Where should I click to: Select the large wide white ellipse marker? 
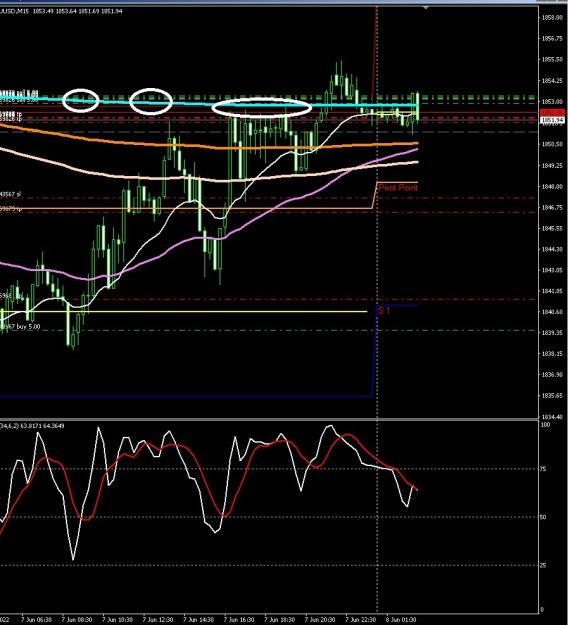(261, 107)
